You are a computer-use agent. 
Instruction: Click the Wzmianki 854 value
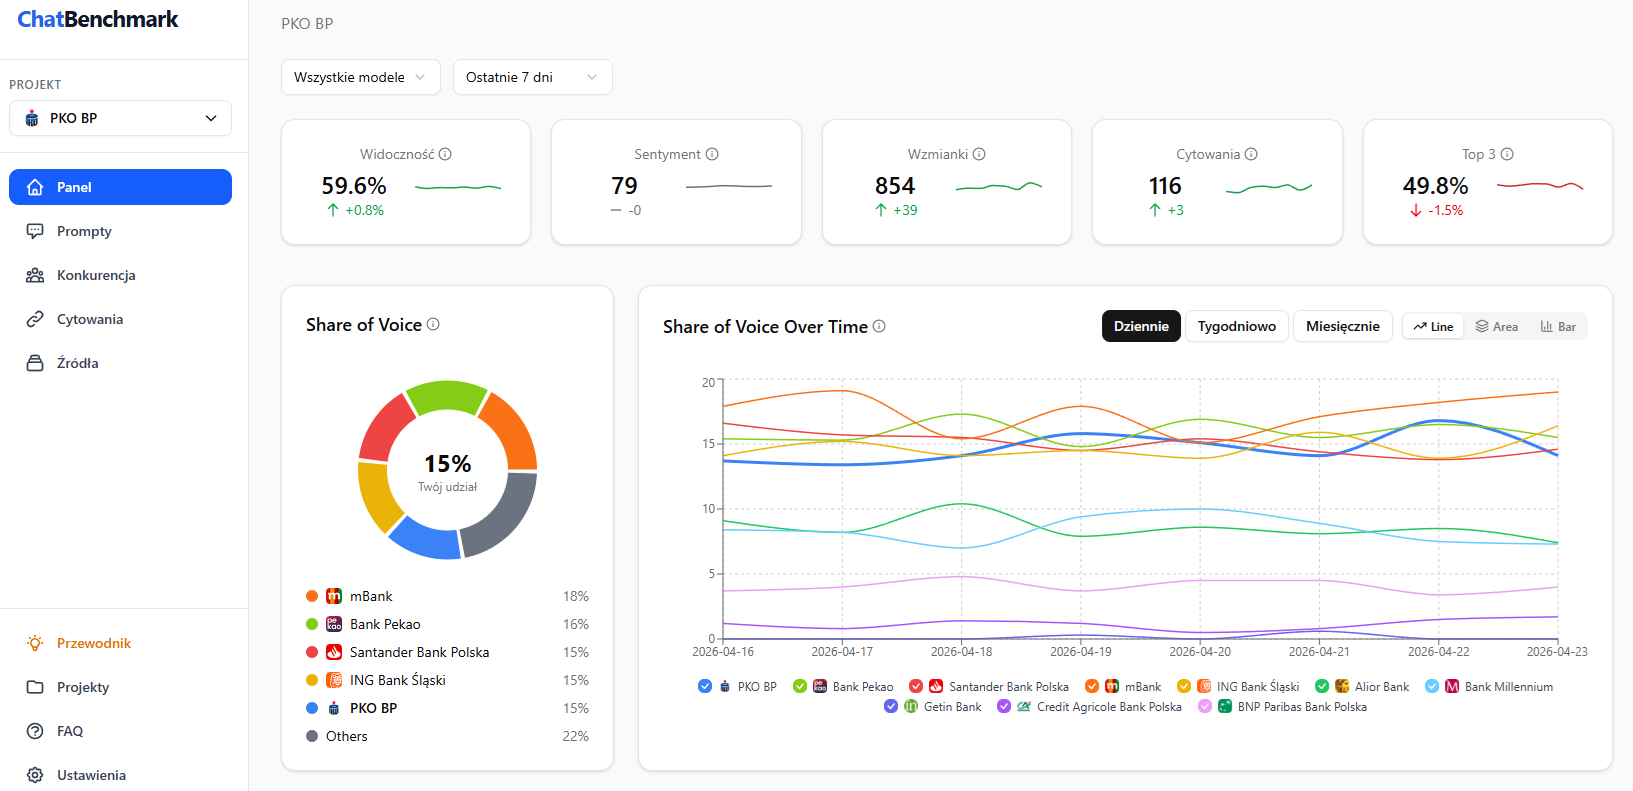(895, 186)
